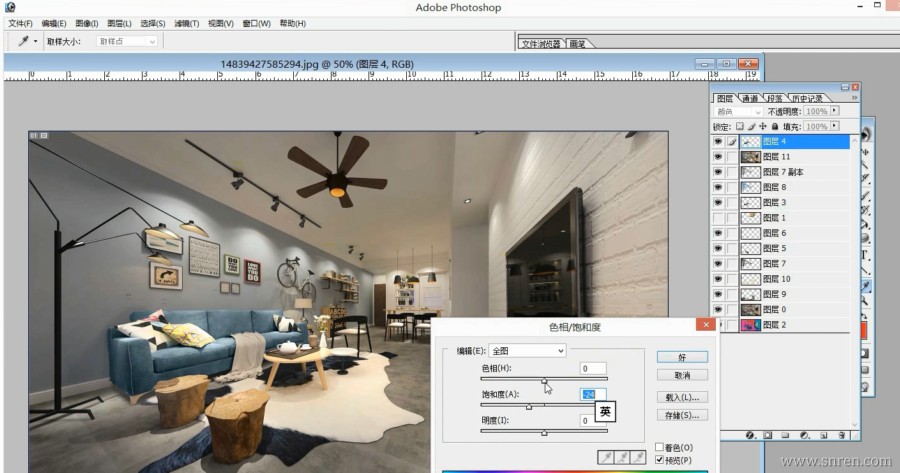900x473 pixels.
Task: Click the 色相(H) hue slider handle
Action: tap(544, 381)
